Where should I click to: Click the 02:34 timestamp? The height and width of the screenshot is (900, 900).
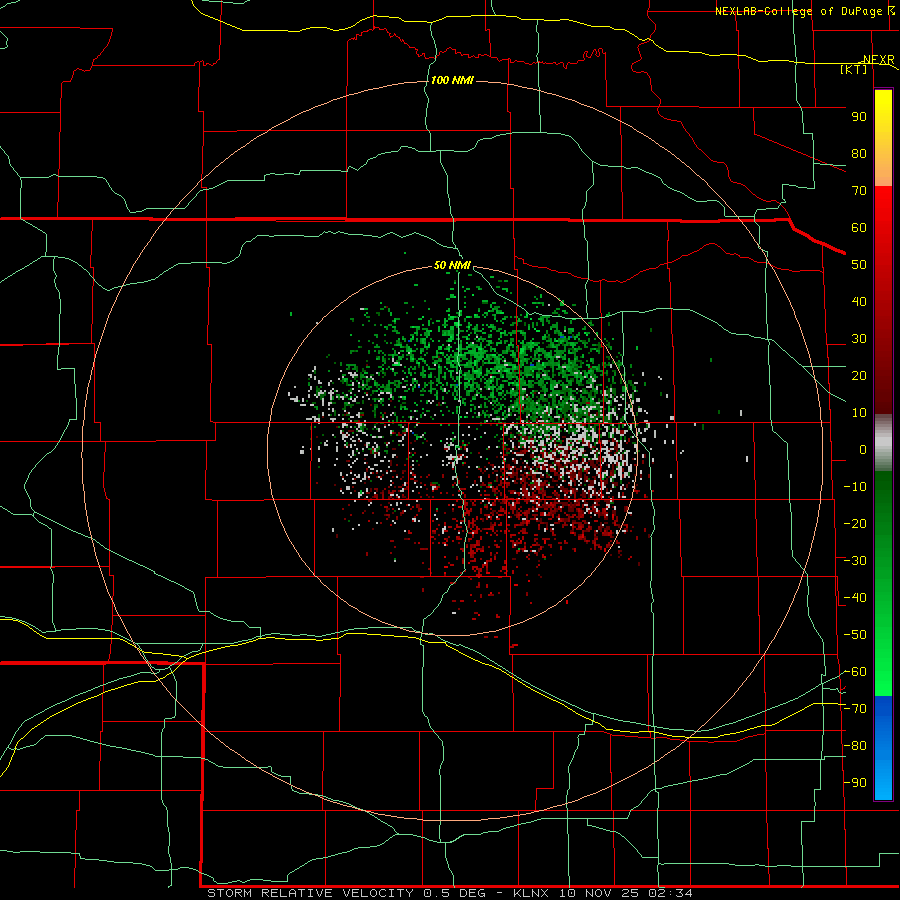pyautogui.click(x=670, y=893)
